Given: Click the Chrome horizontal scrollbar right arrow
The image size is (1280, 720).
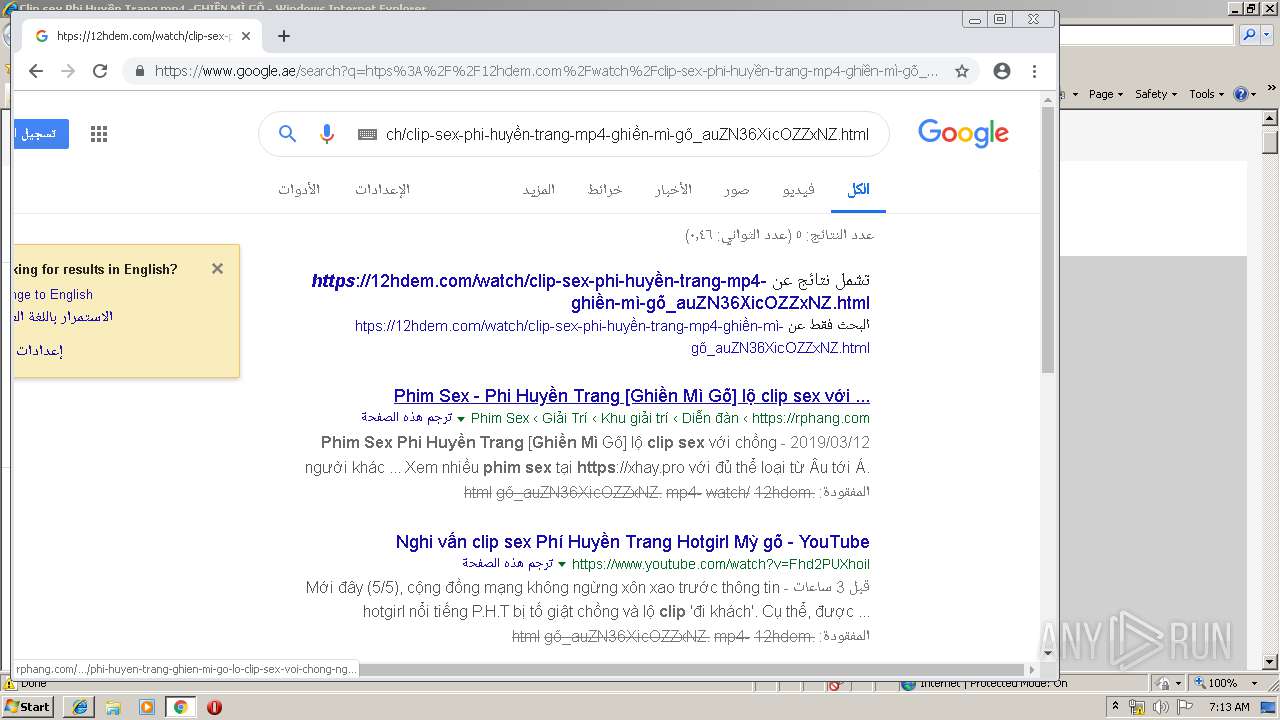Looking at the screenshot, I should point(1031,669).
